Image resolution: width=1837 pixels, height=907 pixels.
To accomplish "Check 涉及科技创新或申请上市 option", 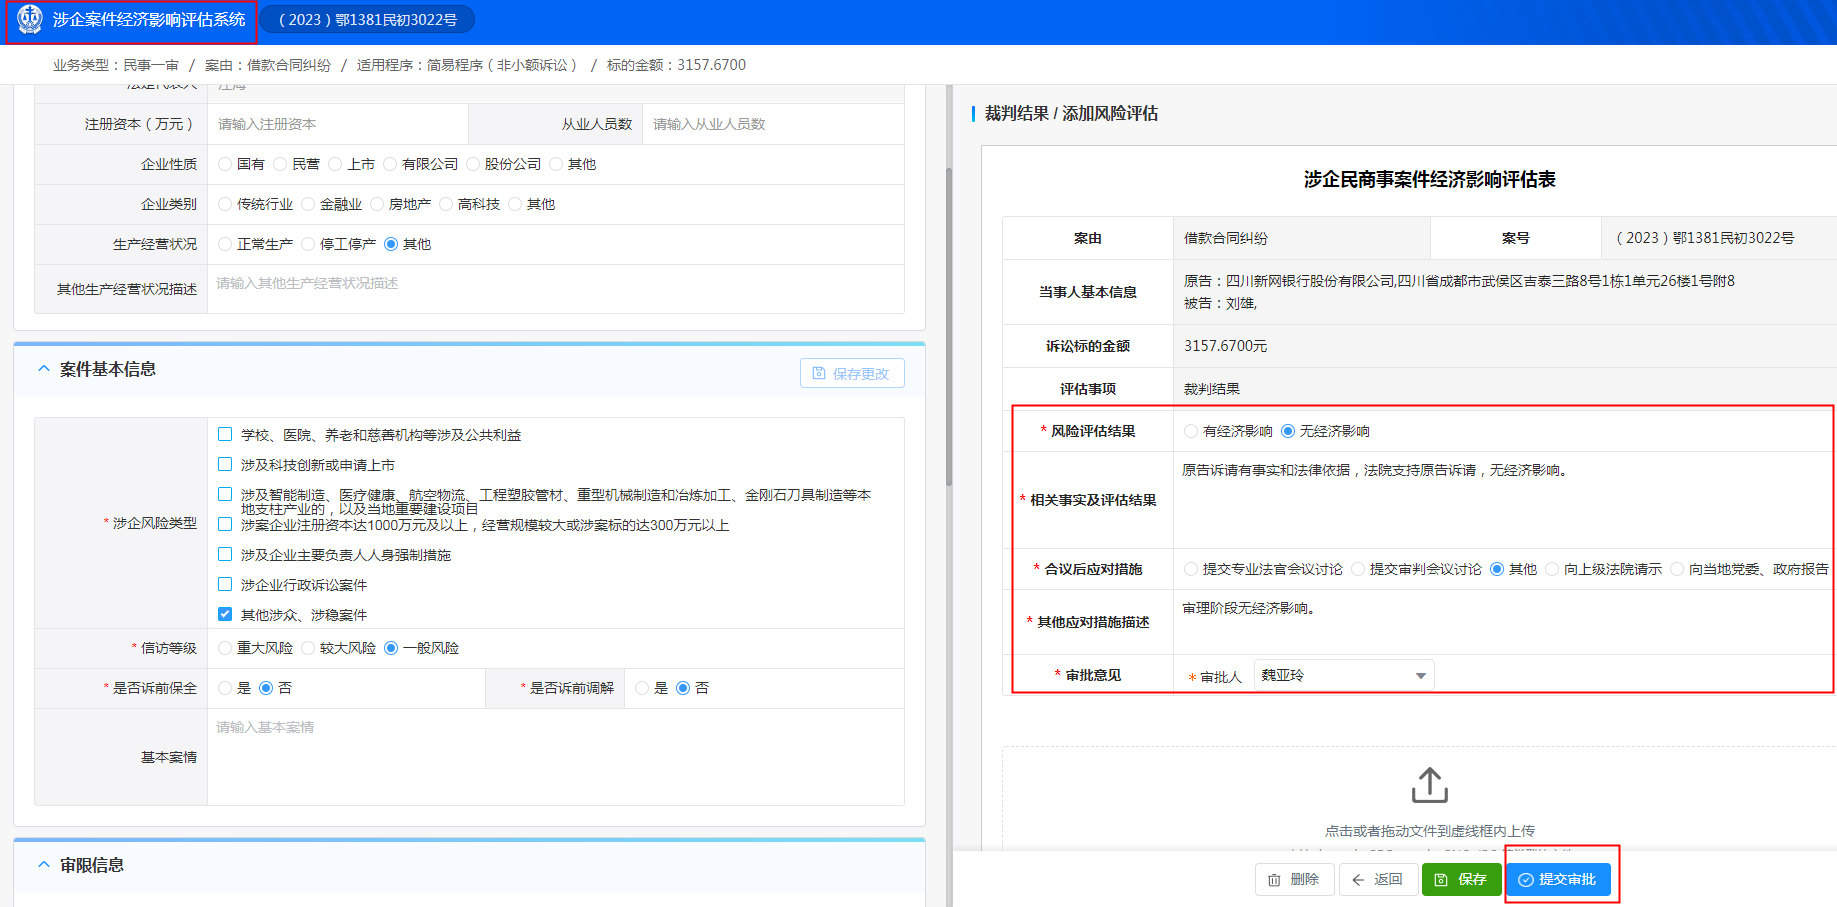I will [x=225, y=464].
